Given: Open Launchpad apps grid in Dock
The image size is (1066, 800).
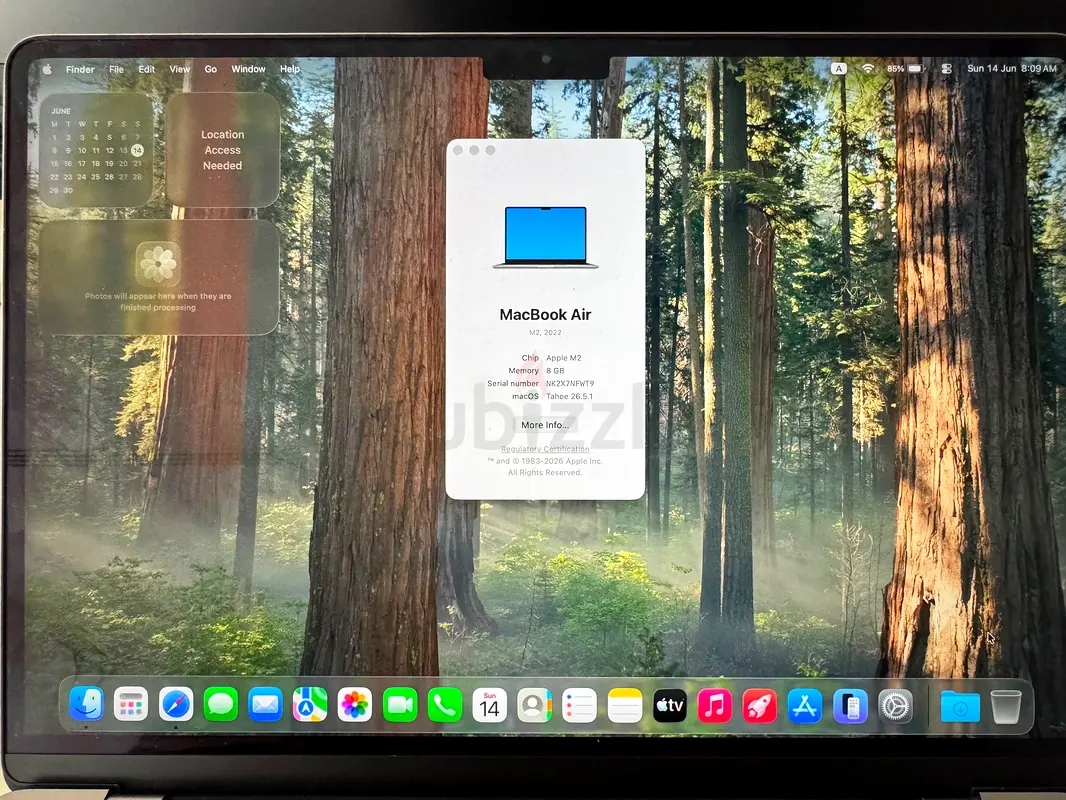Looking at the screenshot, I should 131,705.
